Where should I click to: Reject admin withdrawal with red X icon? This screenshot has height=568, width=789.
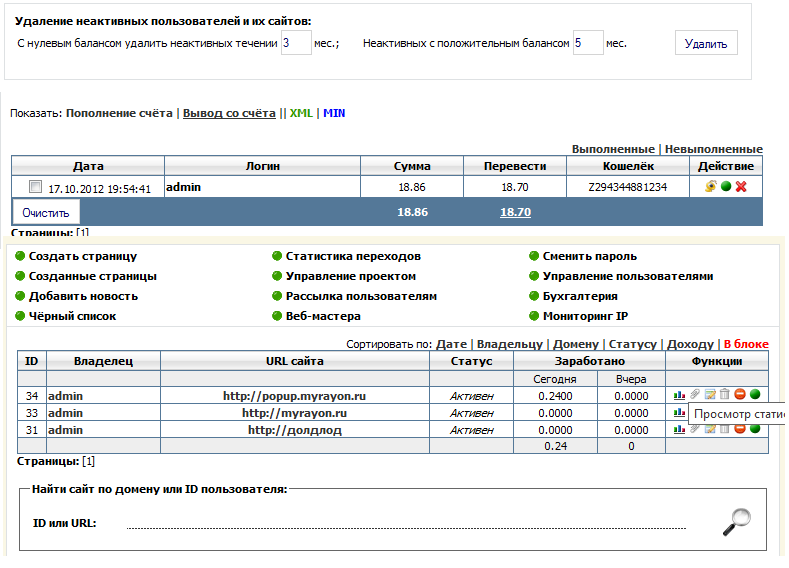pos(741,187)
